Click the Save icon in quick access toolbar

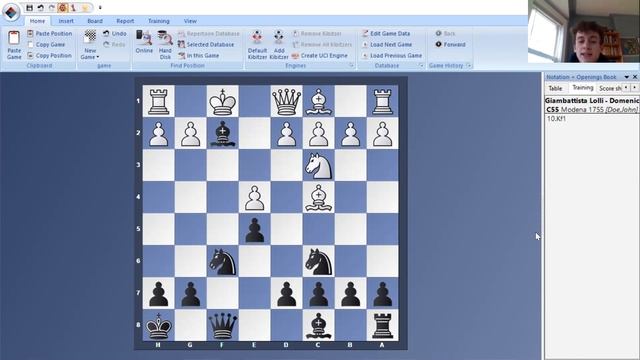pos(29,7)
